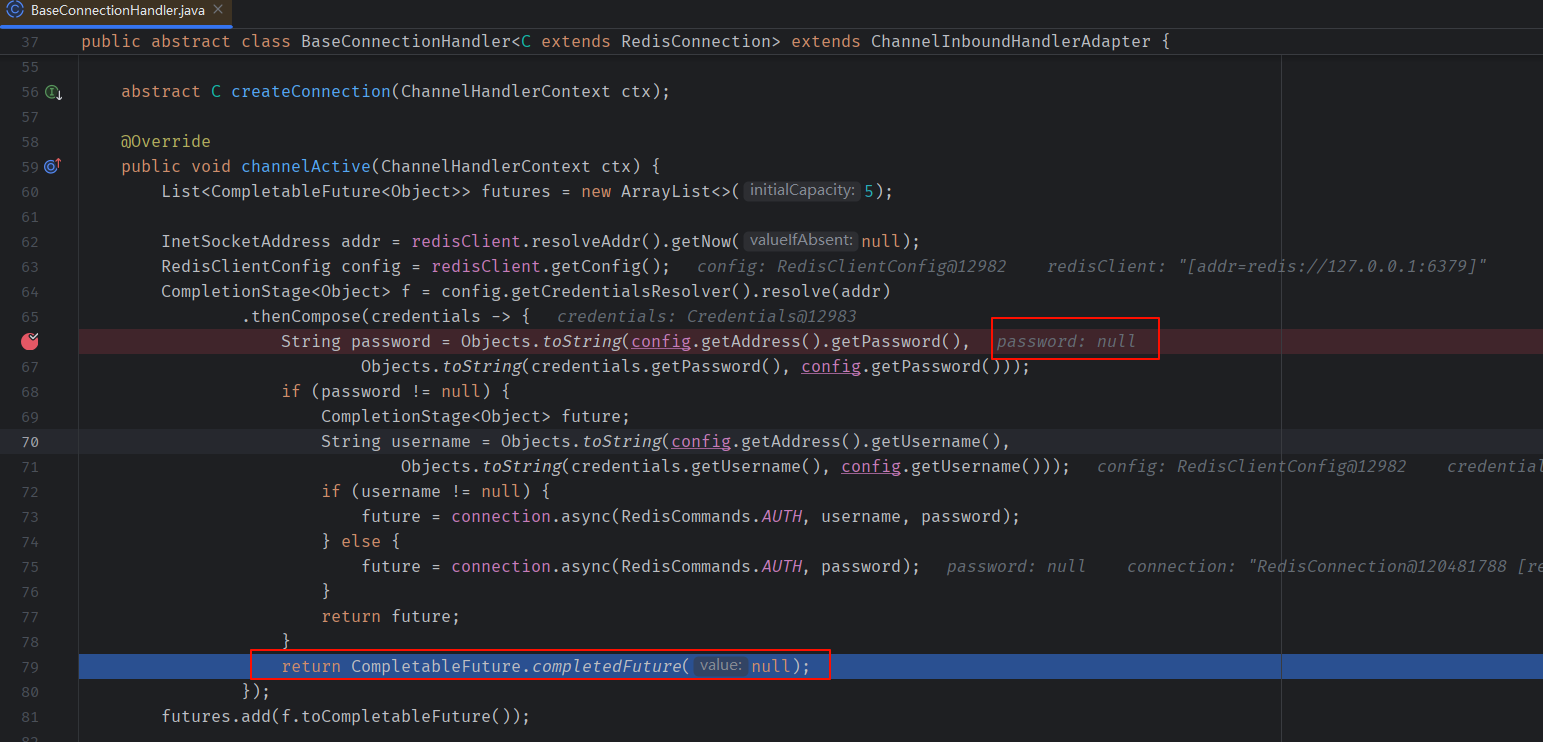This screenshot has height=742, width=1543.
Task: Click the valueIfAbsent parameter hint on line 62
Action: [800, 240]
